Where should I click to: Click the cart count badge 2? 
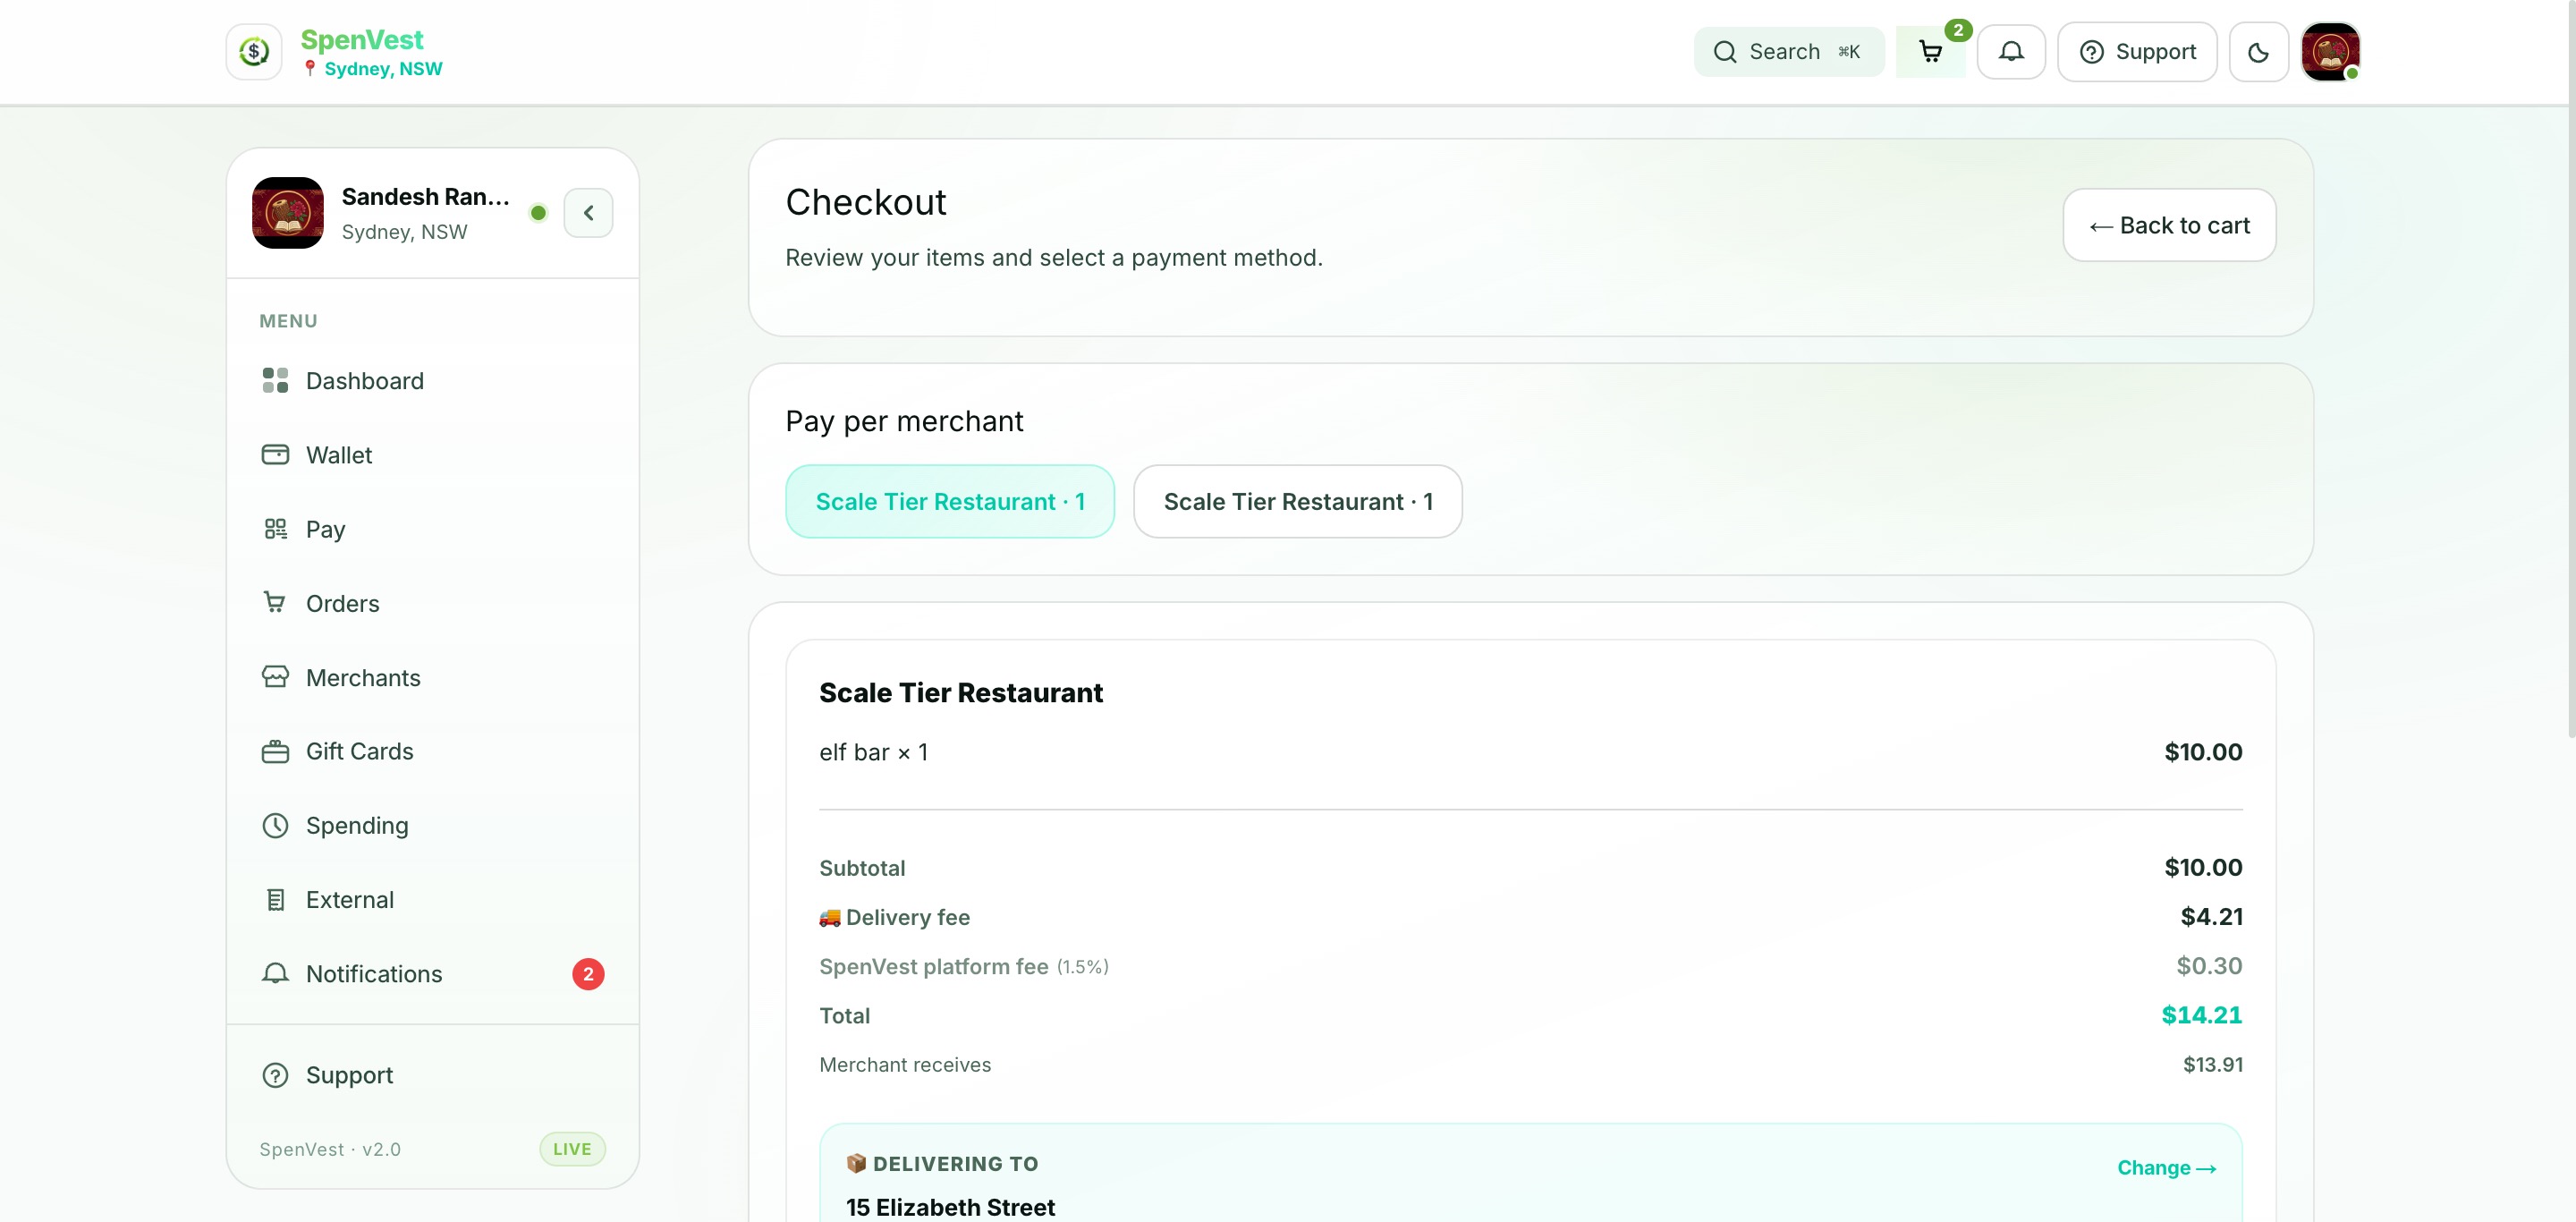point(1958,30)
